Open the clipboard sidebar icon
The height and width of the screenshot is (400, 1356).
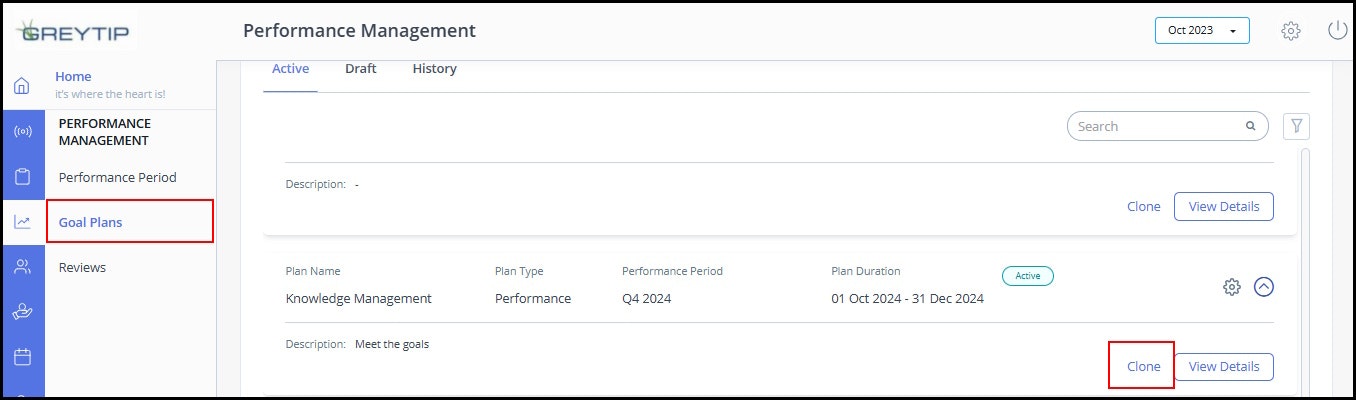(22, 177)
